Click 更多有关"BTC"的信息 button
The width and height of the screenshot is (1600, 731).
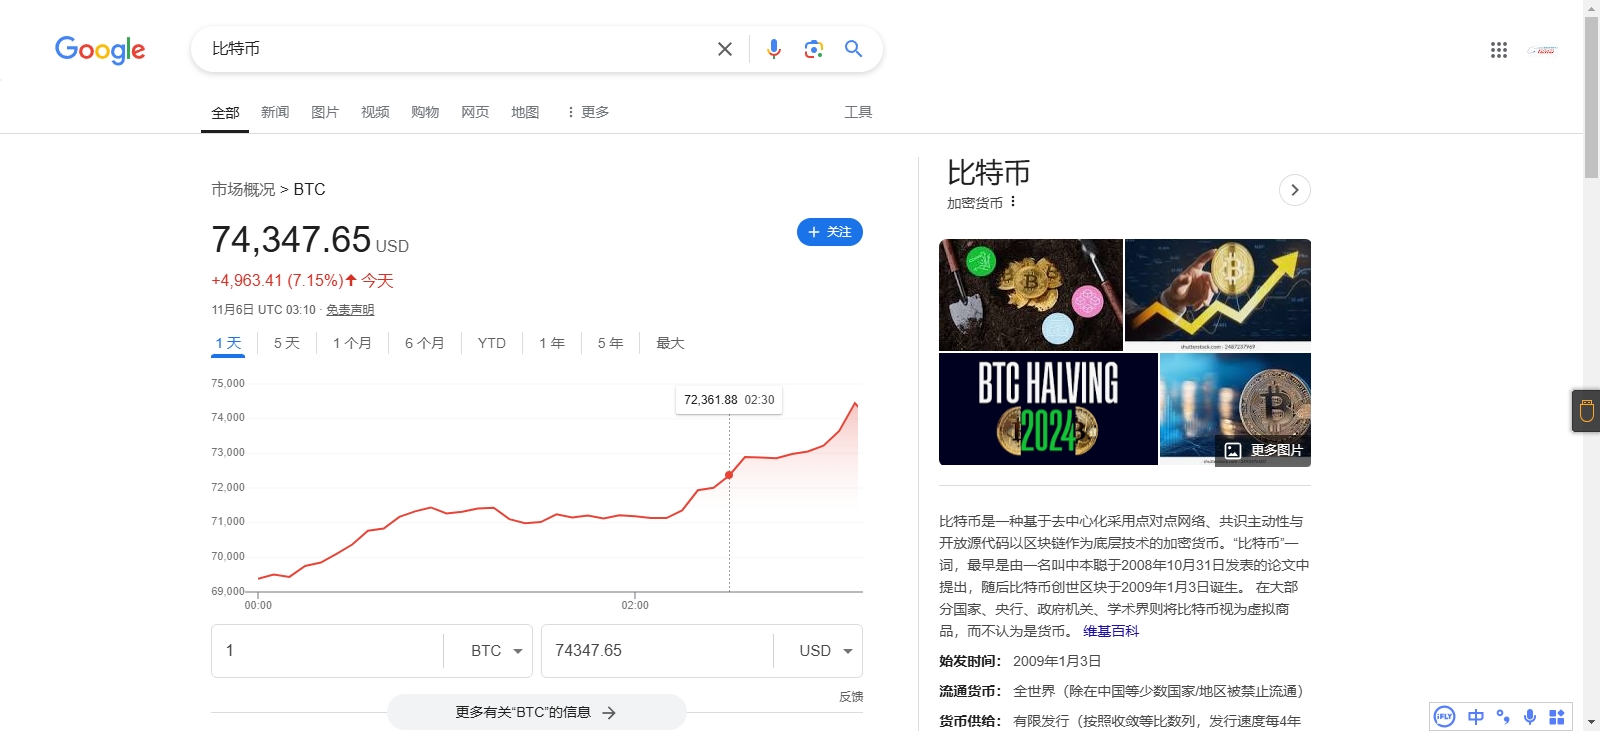[536, 712]
